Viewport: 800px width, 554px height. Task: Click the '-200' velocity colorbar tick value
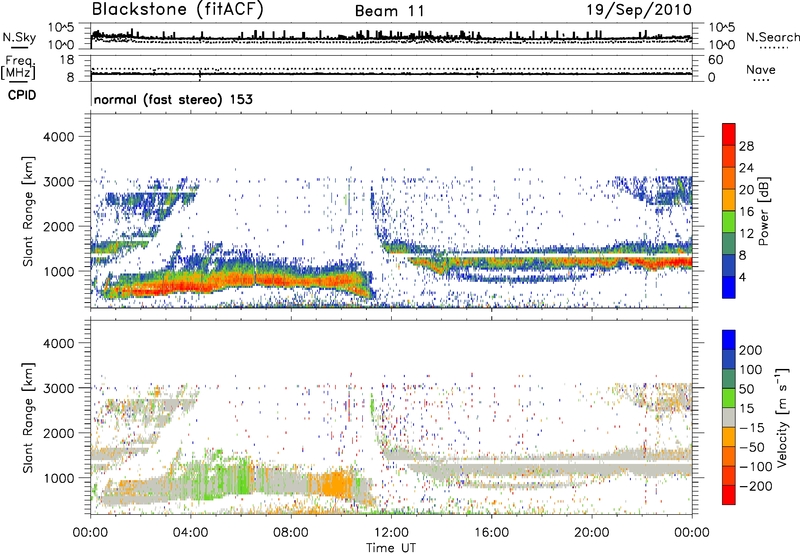(755, 486)
